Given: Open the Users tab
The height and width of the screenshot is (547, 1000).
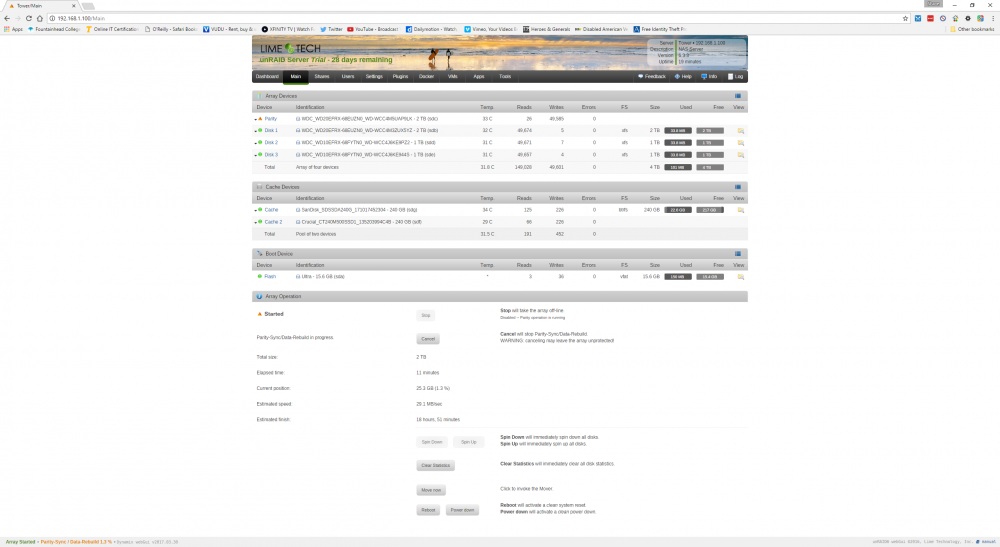Looking at the screenshot, I should click(348, 77).
